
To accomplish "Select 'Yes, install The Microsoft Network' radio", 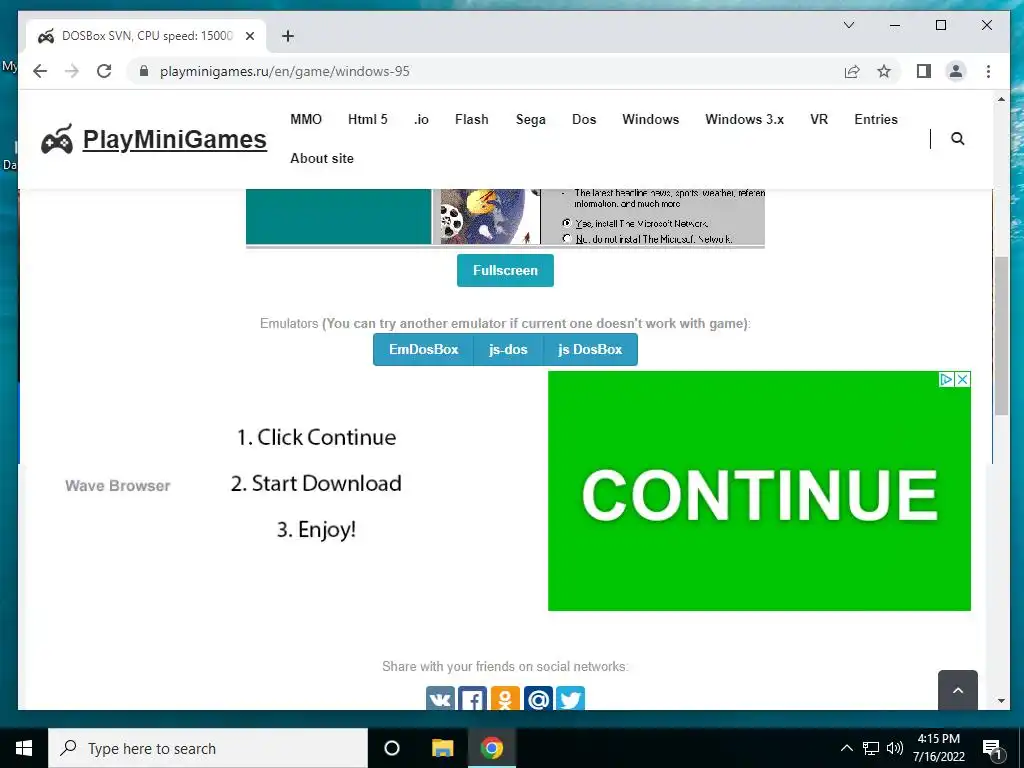I will [x=567, y=223].
